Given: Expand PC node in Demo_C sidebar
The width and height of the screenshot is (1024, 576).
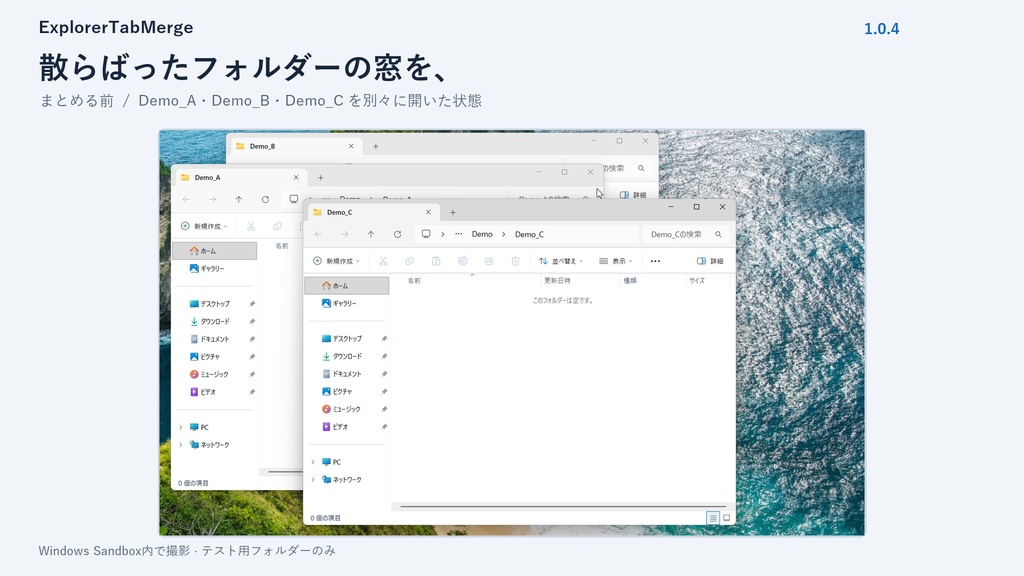Looking at the screenshot, I should 313,462.
